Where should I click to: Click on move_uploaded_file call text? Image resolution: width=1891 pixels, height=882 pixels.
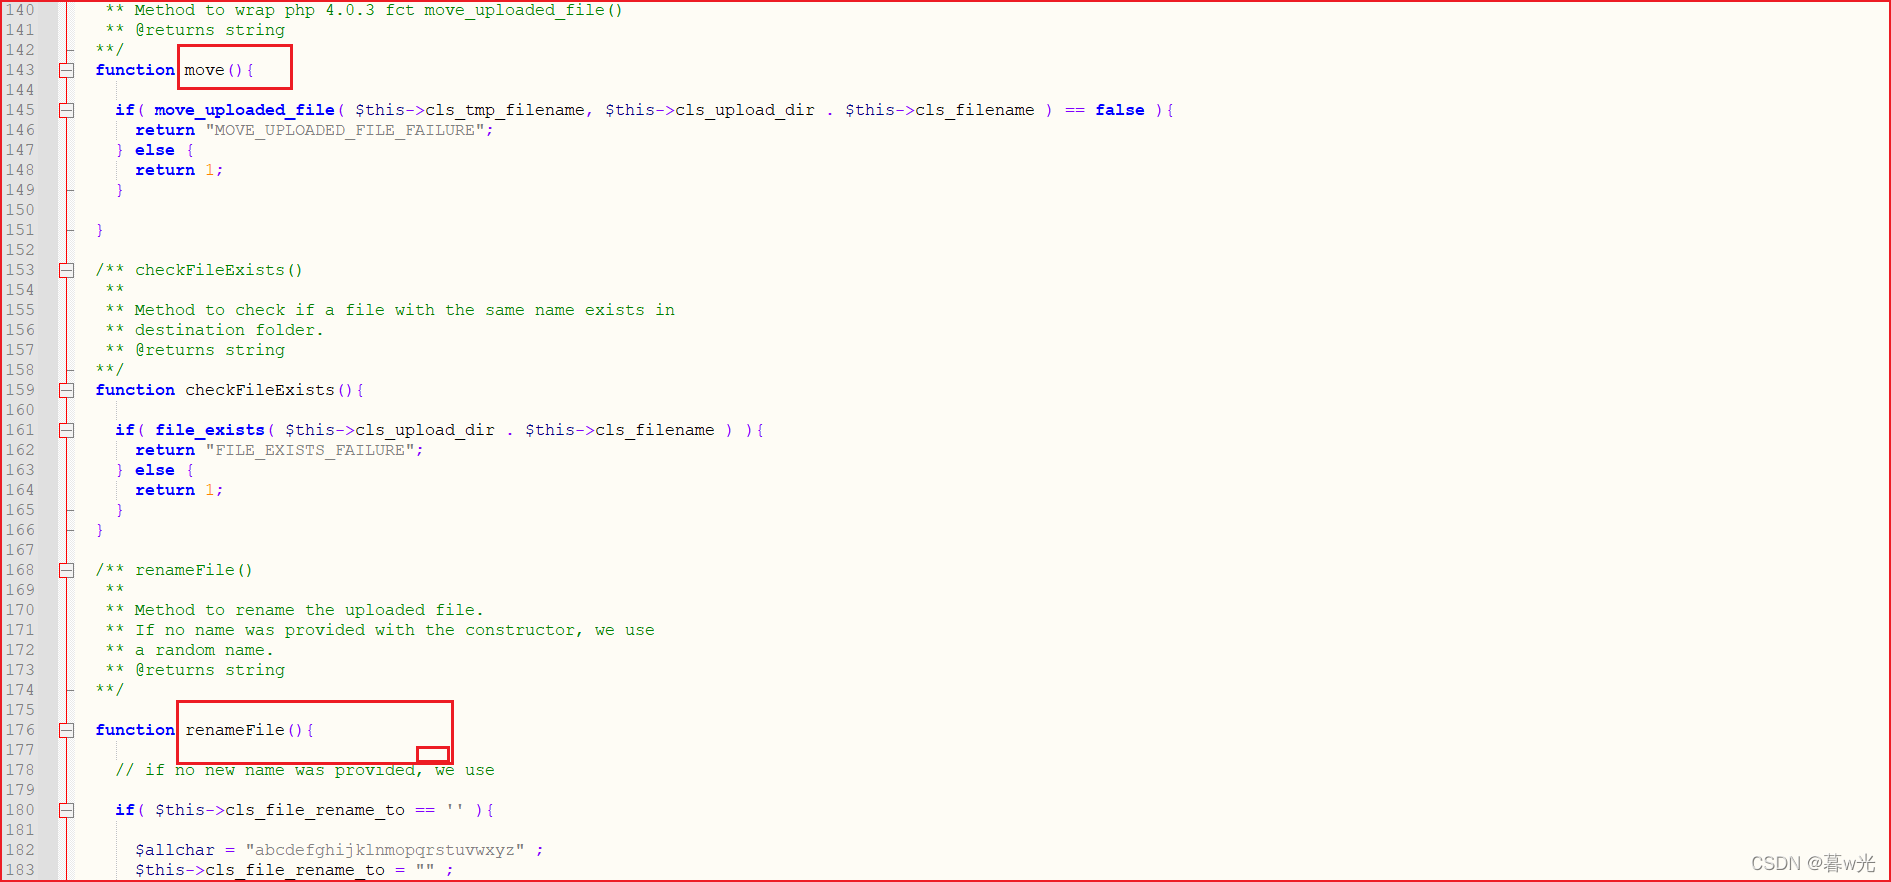pyautogui.click(x=244, y=110)
